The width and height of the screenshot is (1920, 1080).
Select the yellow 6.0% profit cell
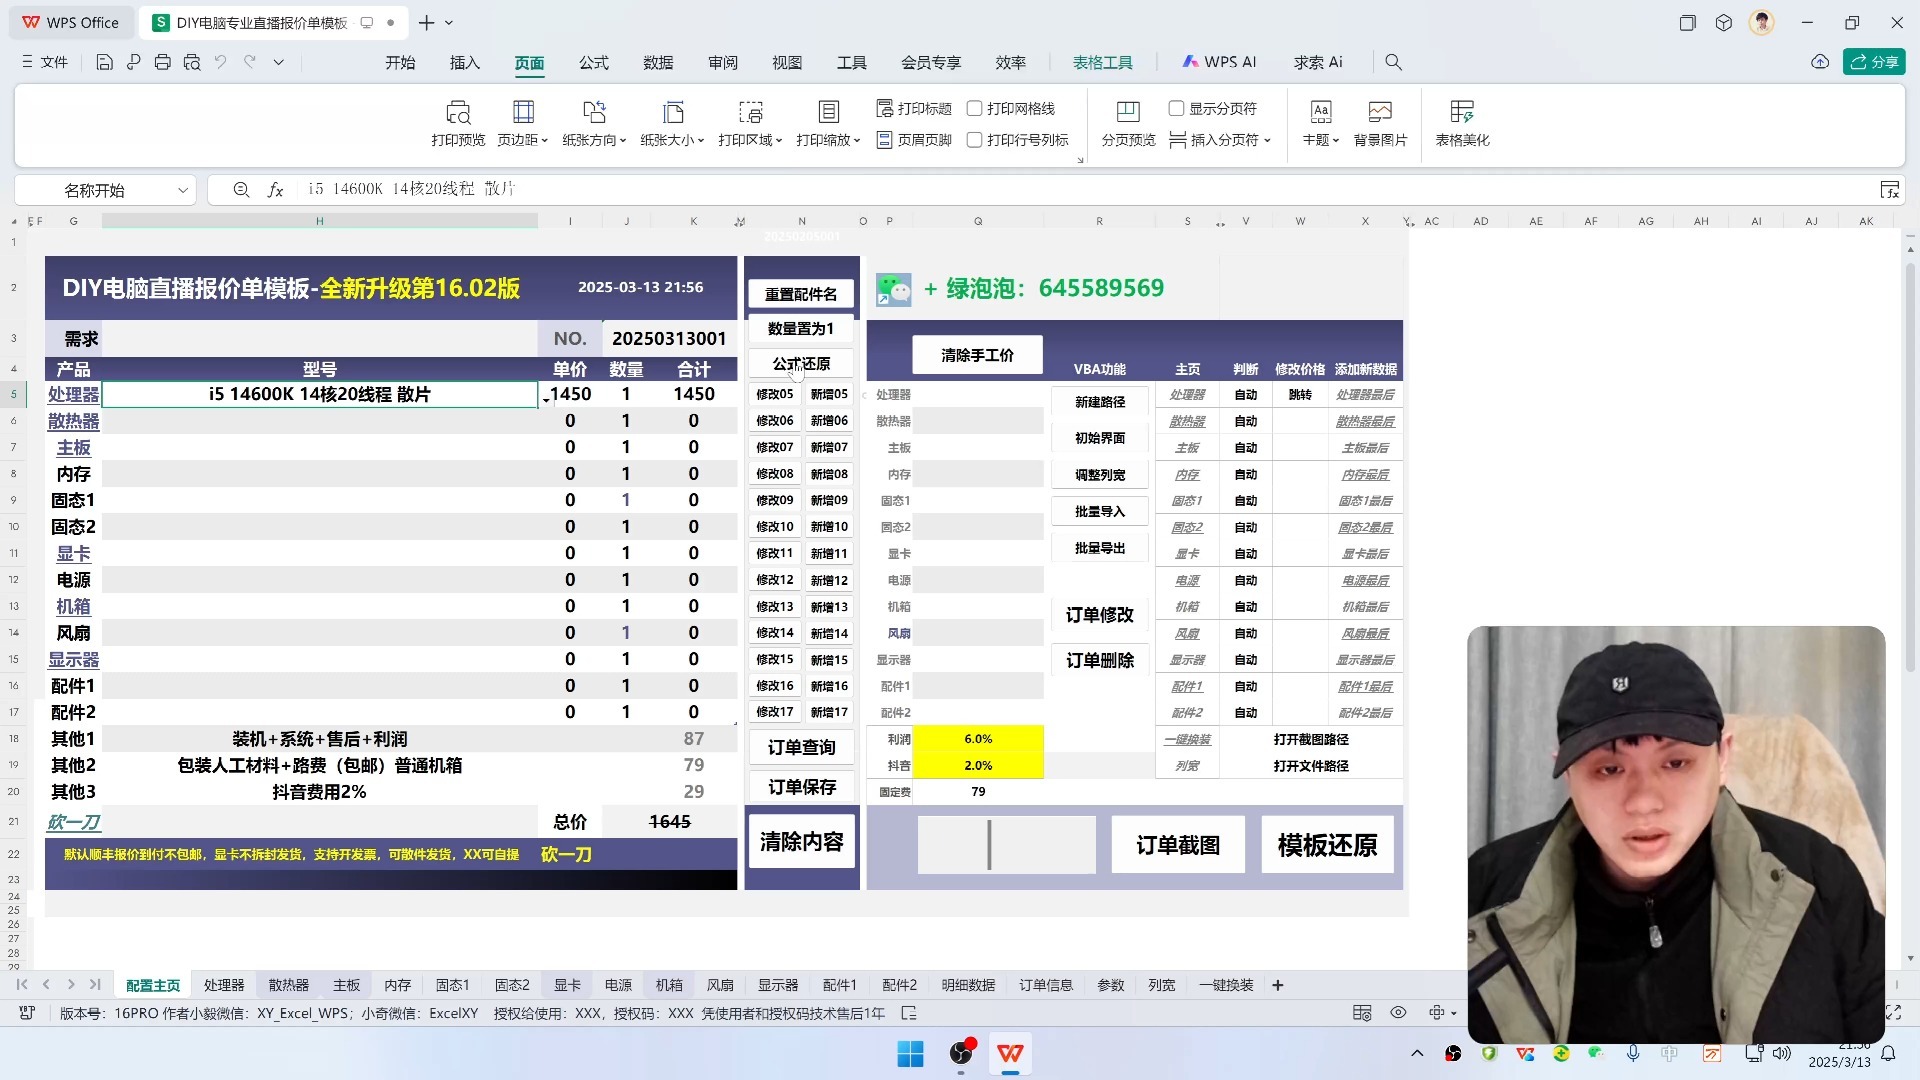coord(977,738)
